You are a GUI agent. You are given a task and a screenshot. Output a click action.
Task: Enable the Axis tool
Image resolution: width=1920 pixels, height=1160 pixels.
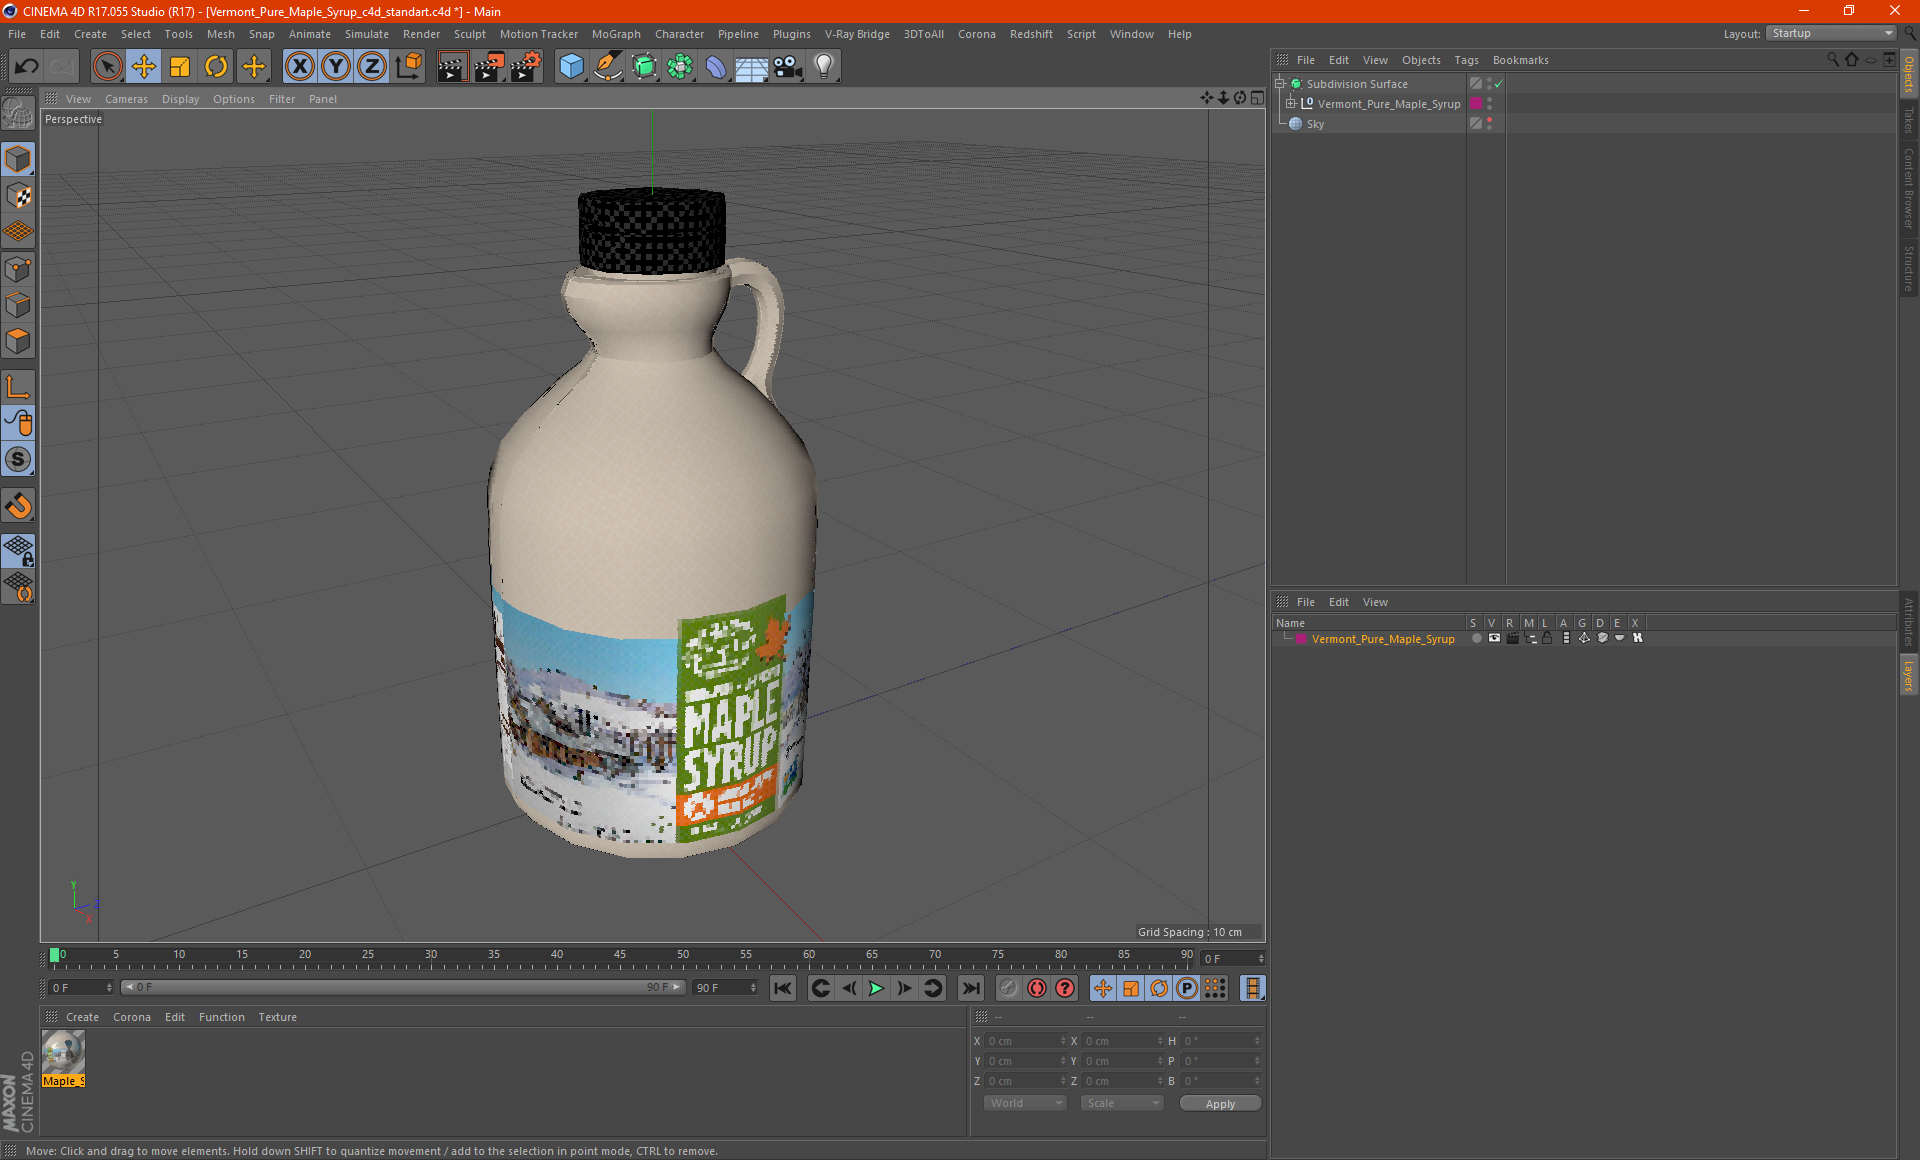pos(19,387)
